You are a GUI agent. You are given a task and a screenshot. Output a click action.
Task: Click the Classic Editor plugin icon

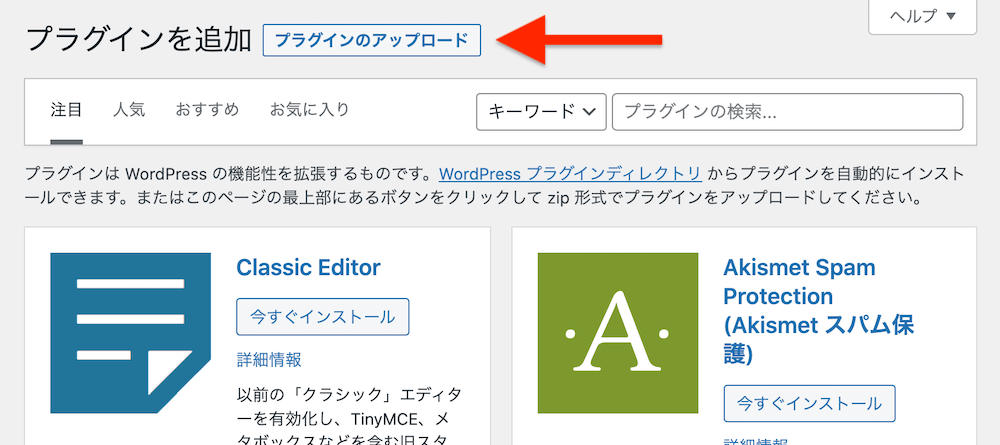tap(131, 333)
